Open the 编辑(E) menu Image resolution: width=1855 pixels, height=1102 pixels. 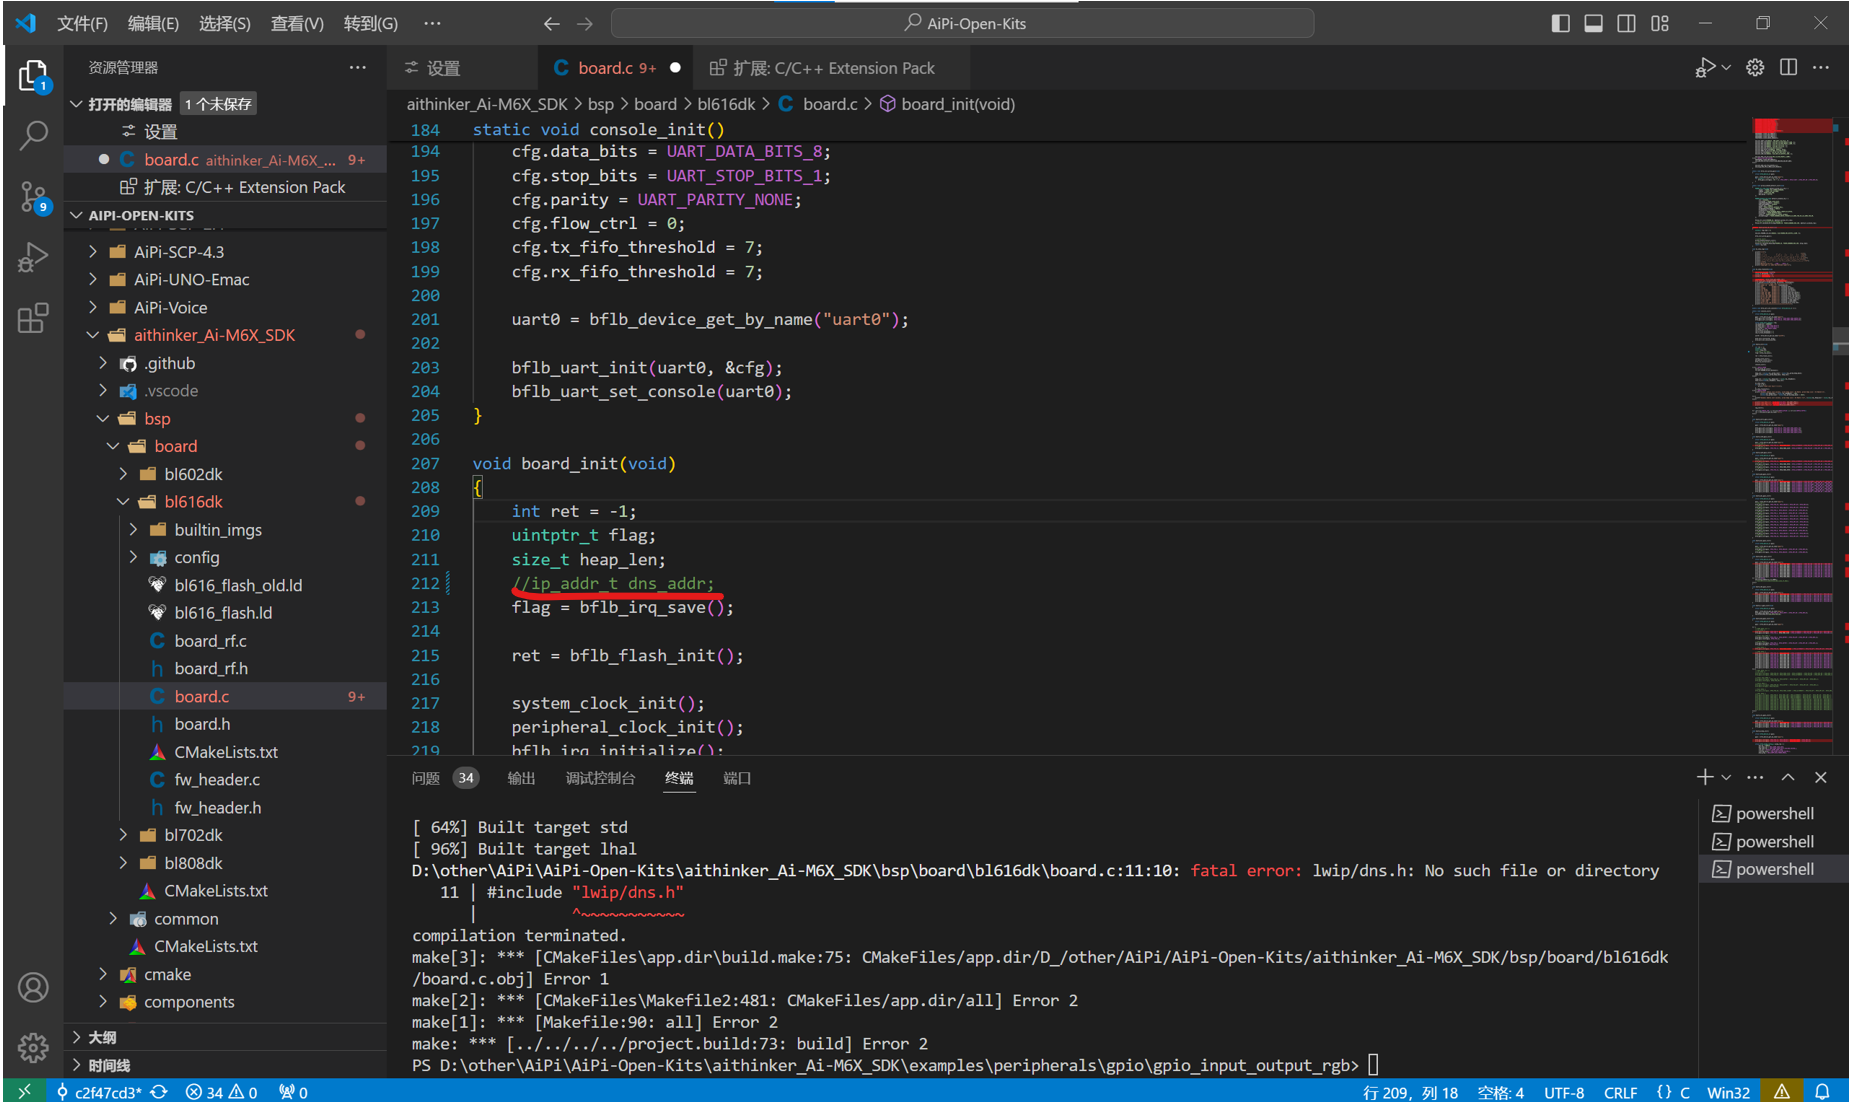tap(153, 23)
